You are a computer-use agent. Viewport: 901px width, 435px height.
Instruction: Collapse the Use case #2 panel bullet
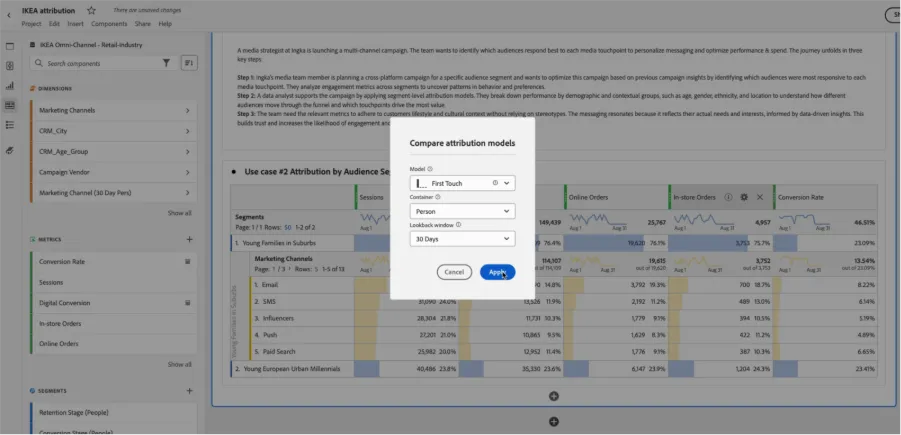[x=234, y=171]
